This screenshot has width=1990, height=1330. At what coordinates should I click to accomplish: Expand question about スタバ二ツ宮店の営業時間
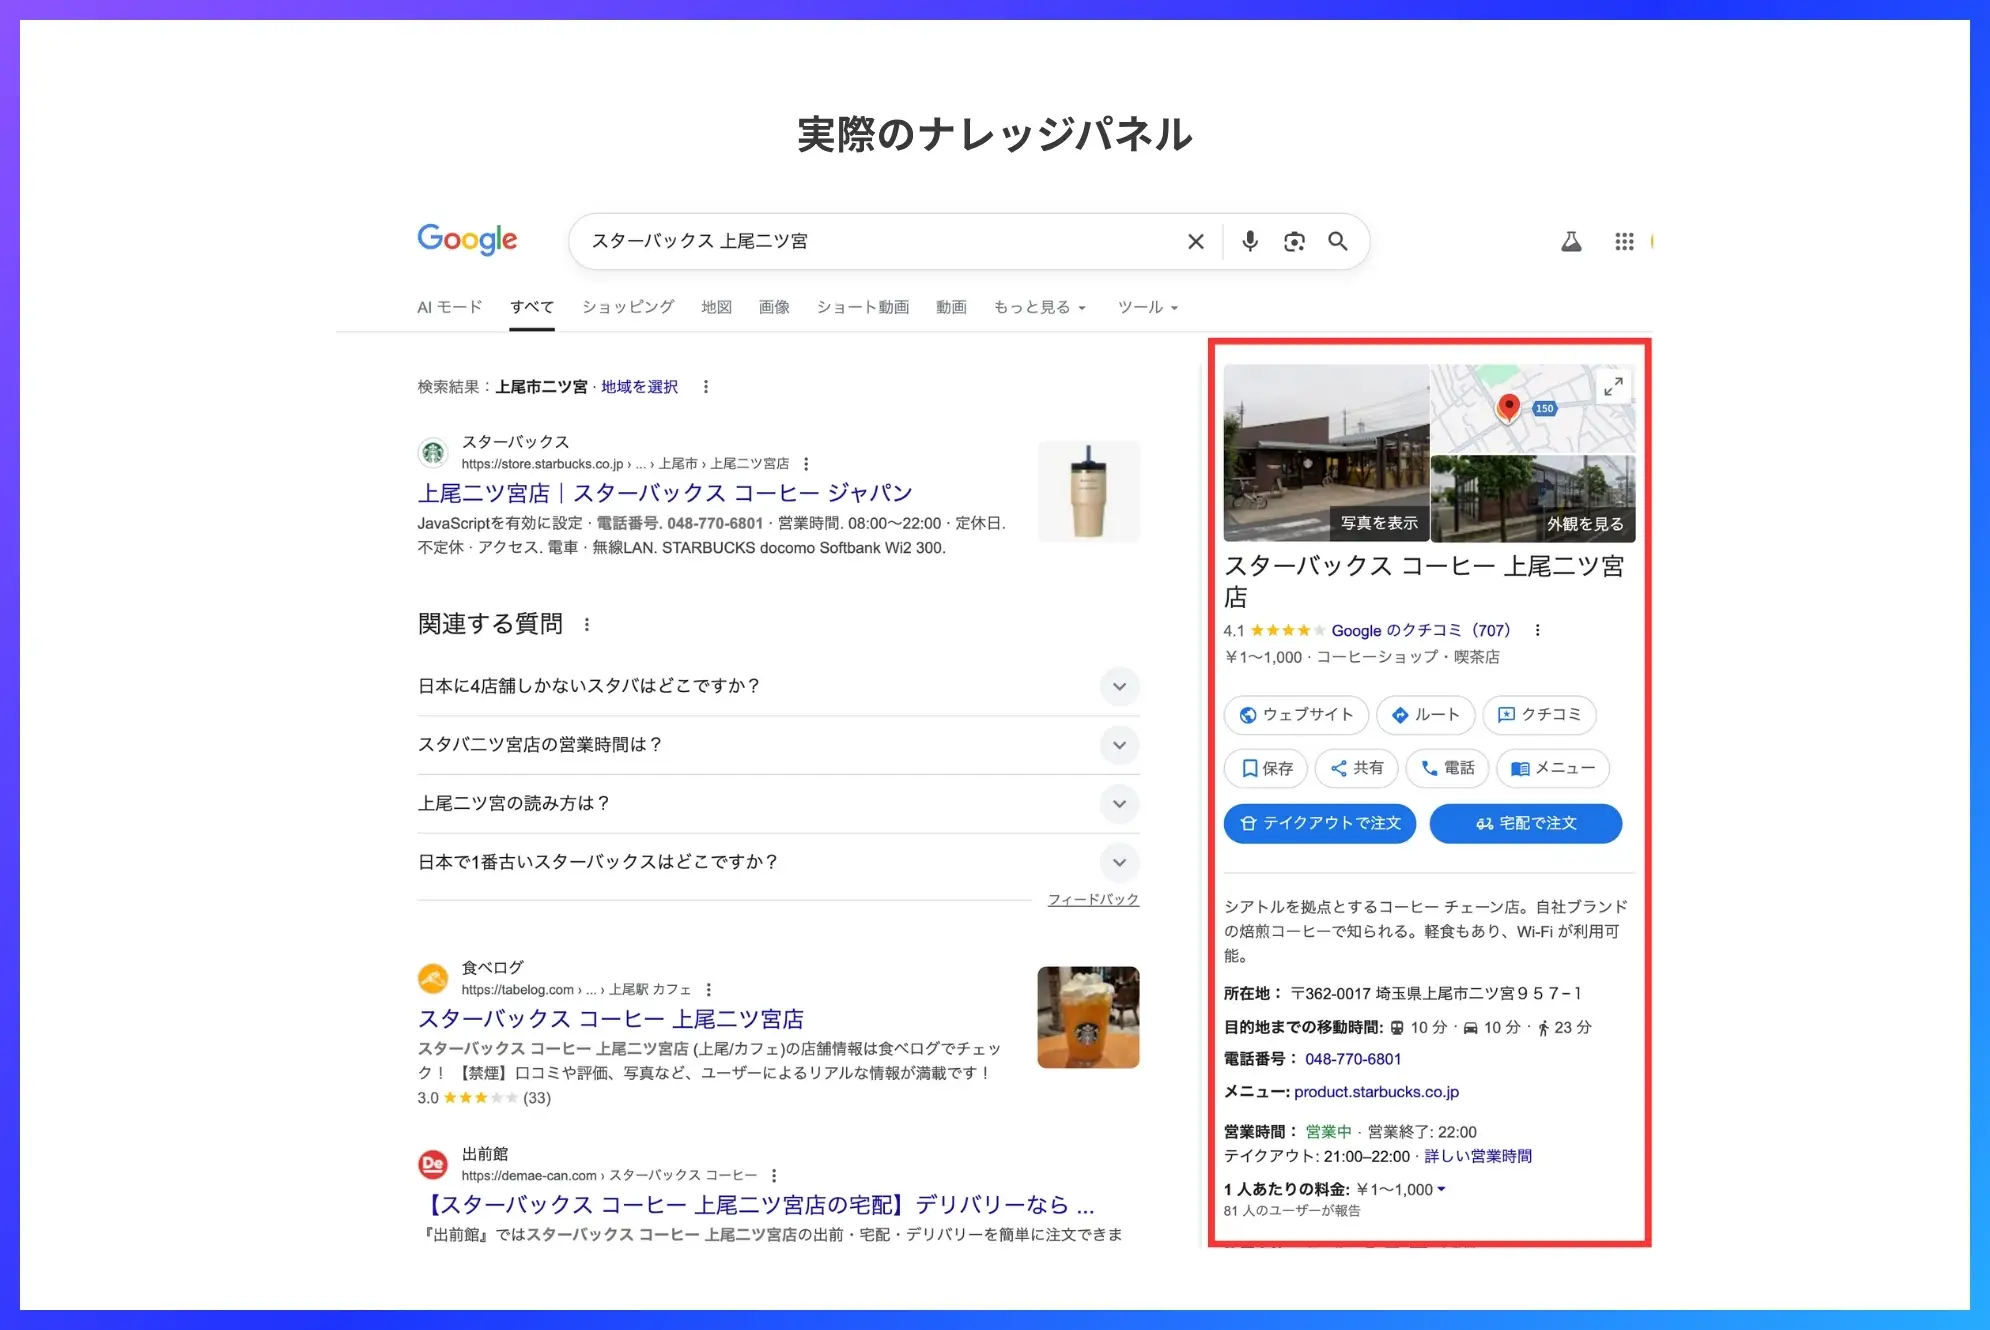(1119, 745)
